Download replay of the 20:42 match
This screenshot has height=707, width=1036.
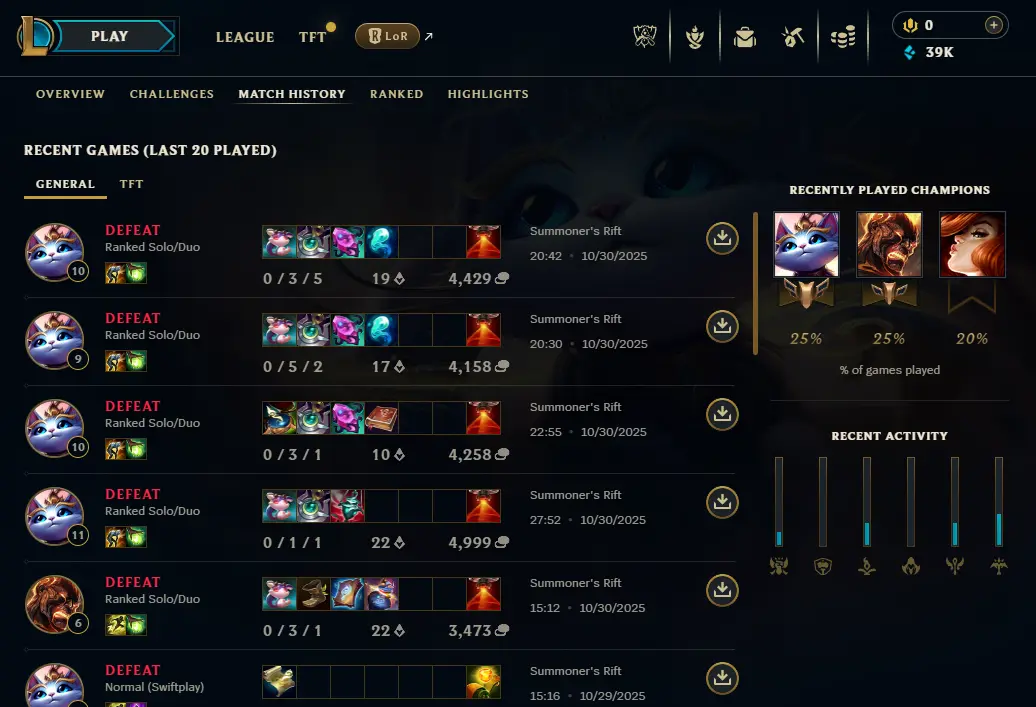coord(722,239)
